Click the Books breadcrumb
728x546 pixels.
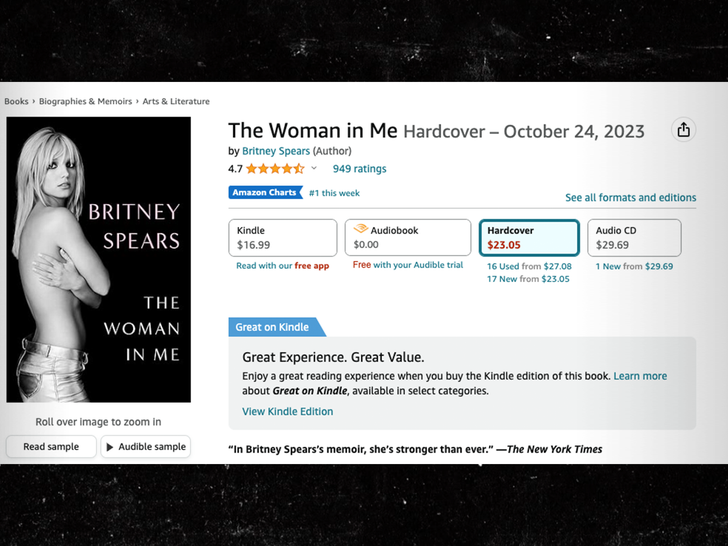coord(16,101)
